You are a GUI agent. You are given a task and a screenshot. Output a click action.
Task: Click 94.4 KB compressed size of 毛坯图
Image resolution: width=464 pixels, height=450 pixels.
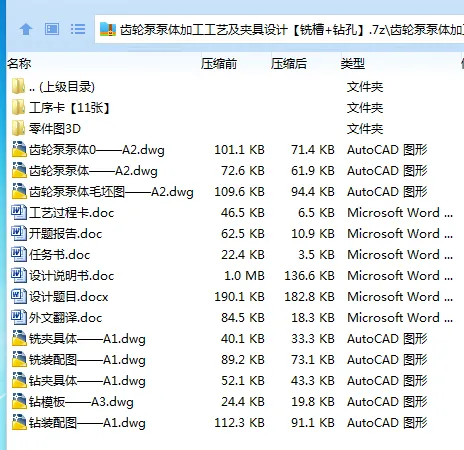313,192
